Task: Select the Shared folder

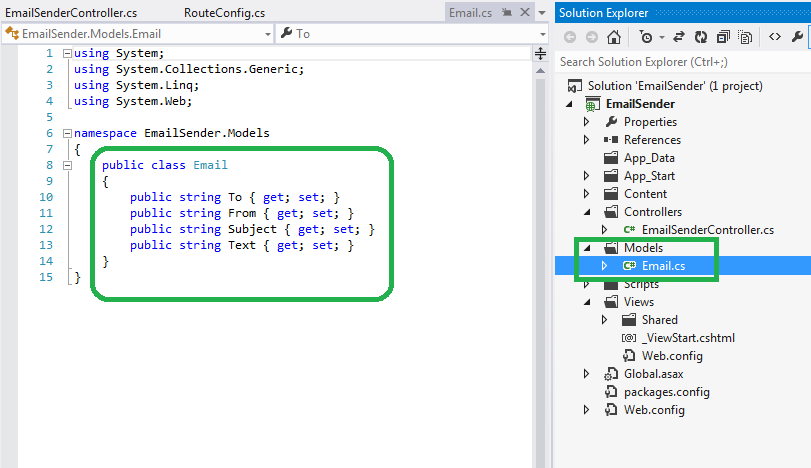Action: click(659, 320)
